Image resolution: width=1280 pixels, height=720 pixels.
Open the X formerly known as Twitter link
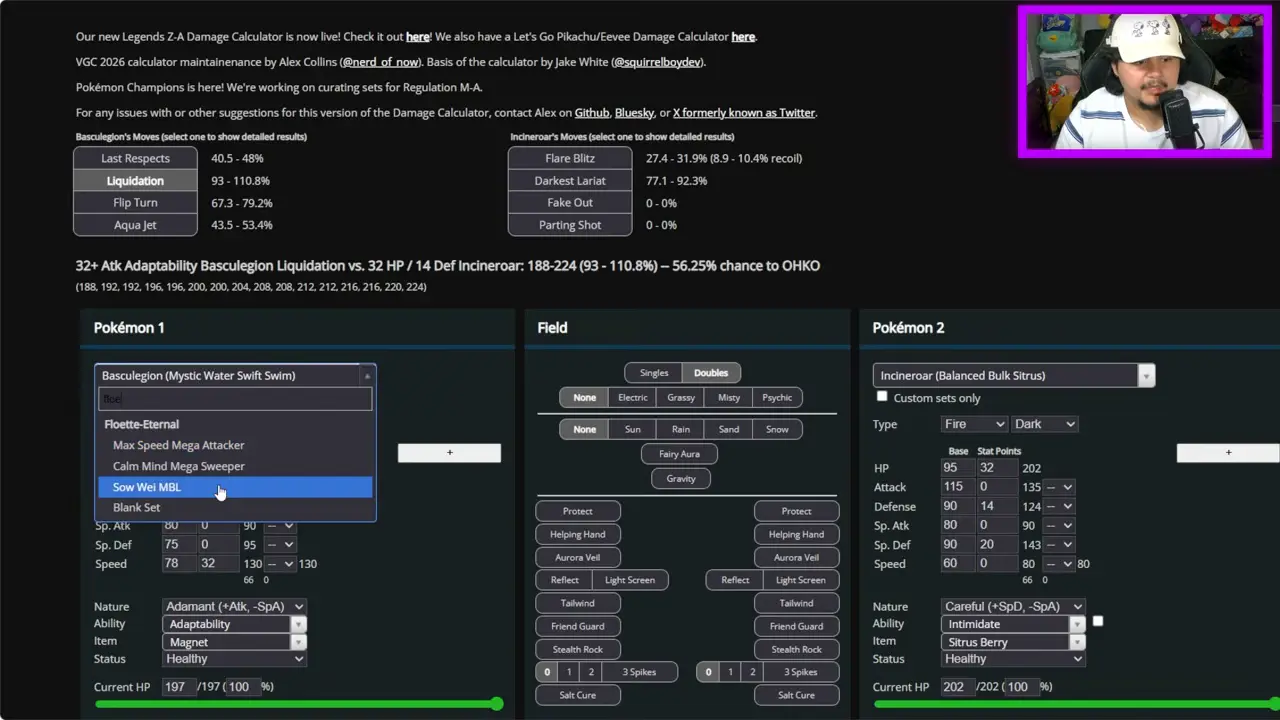click(744, 113)
